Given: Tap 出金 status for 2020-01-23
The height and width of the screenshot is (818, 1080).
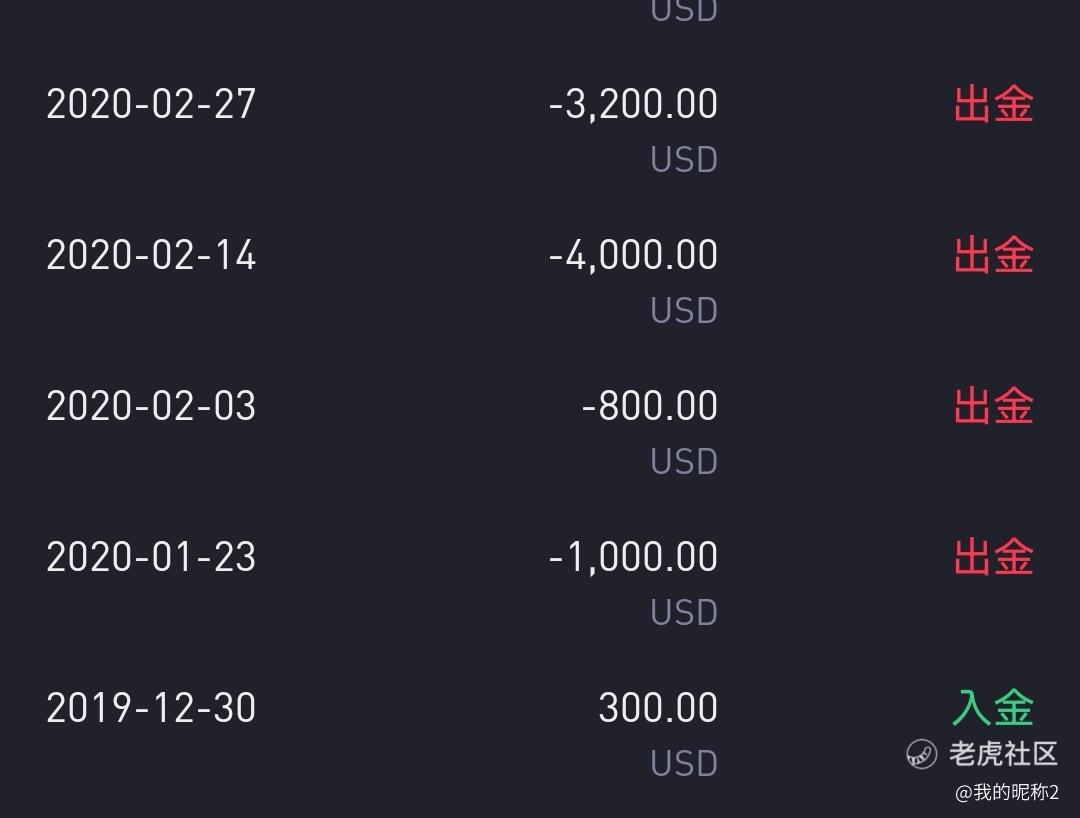Looking at the screenshot, I should [993, 557].
